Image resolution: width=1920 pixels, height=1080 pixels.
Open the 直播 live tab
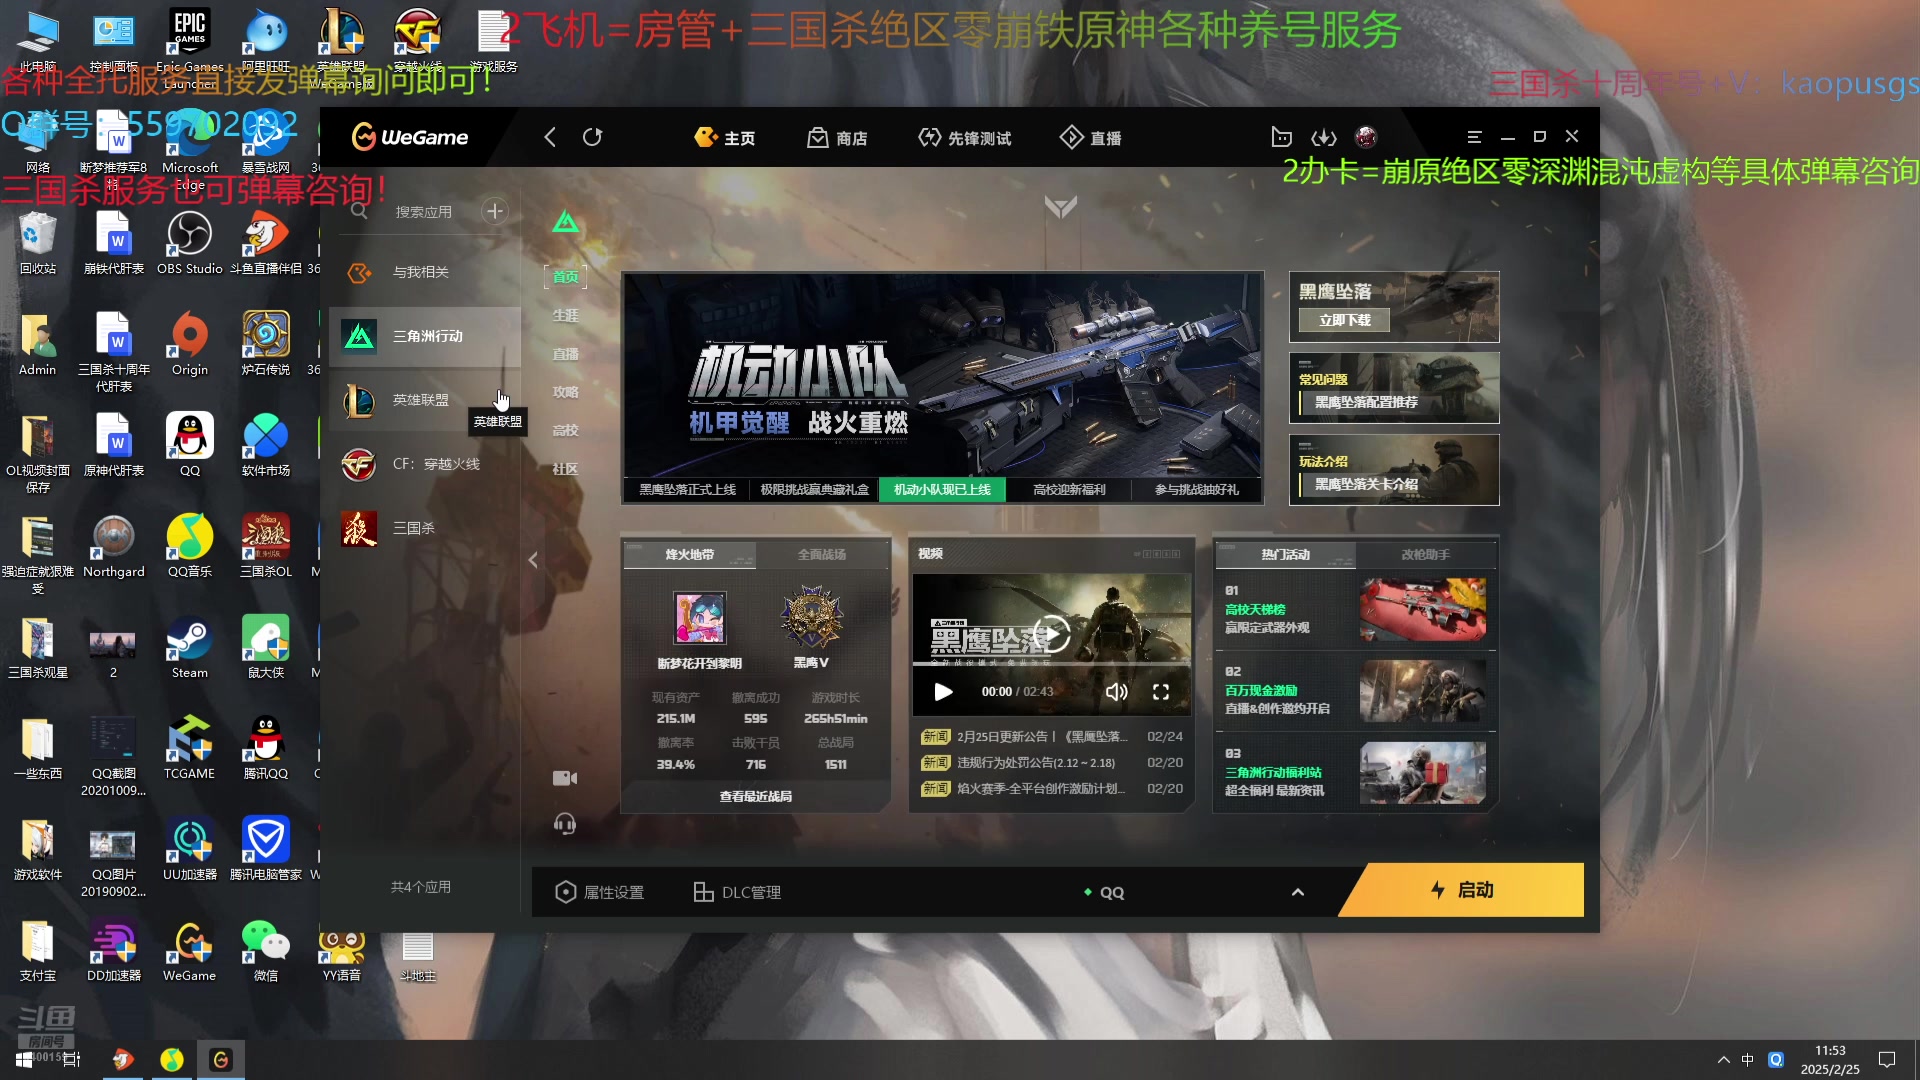[1091, 138]
